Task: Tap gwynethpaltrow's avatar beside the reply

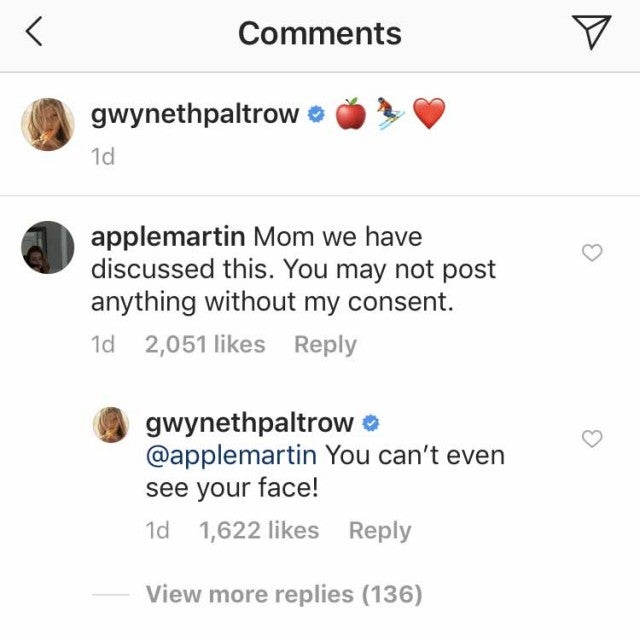Action: pyautogui.click(x=113, y=424)
